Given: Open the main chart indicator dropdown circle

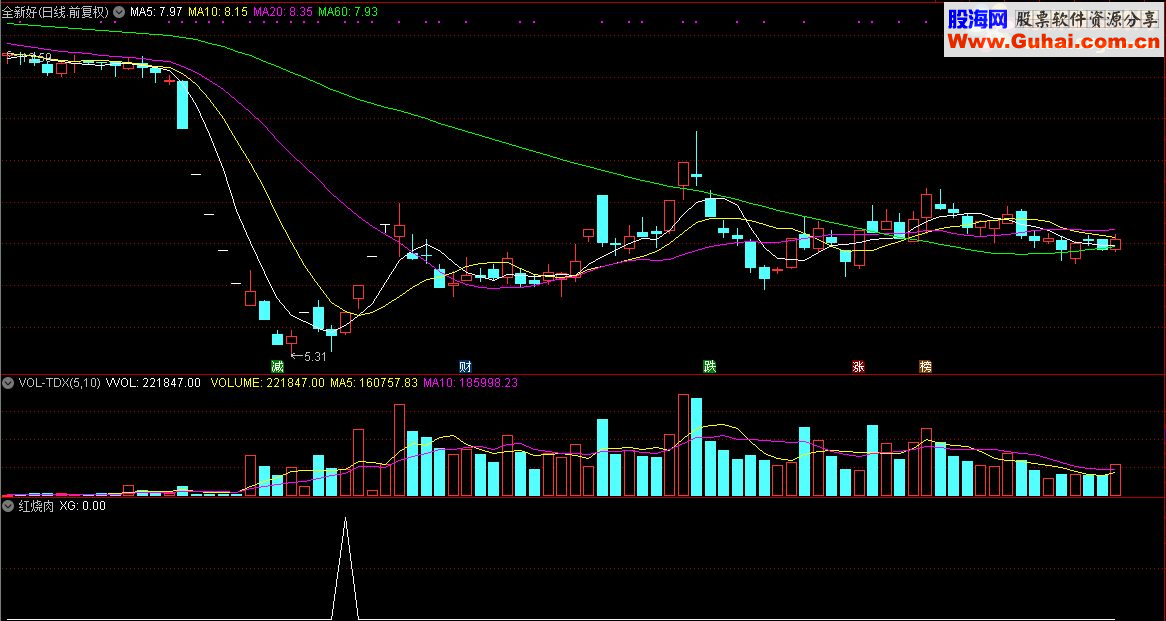Looking at the screenshot, I should [x=119, y=12].
